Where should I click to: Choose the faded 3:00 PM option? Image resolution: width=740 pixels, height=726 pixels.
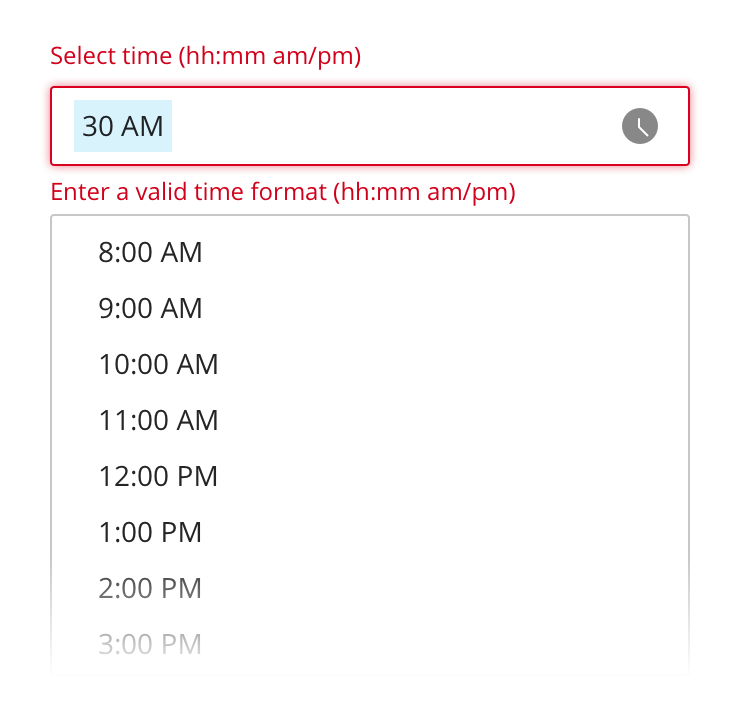[150, 644]
